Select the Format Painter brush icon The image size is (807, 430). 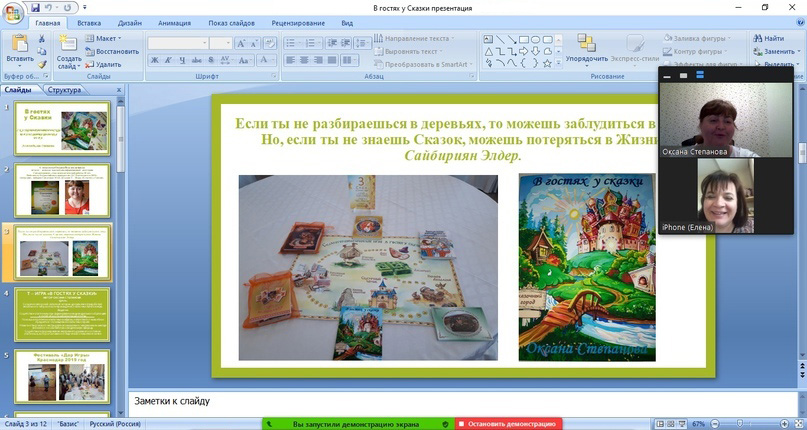coord(42,64)
